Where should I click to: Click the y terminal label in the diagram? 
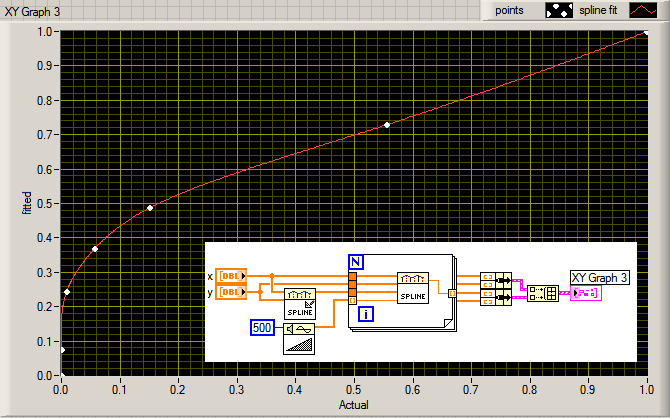pyautogui.click(x=210, y=293)
